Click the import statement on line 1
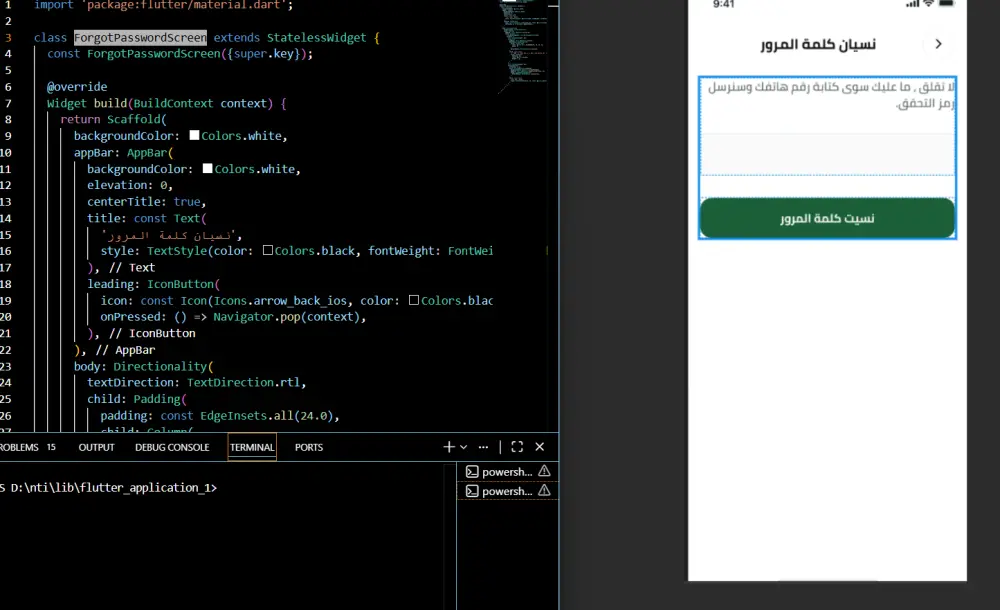This screenshot has height=610, width=1000. [x=163, y=5]
